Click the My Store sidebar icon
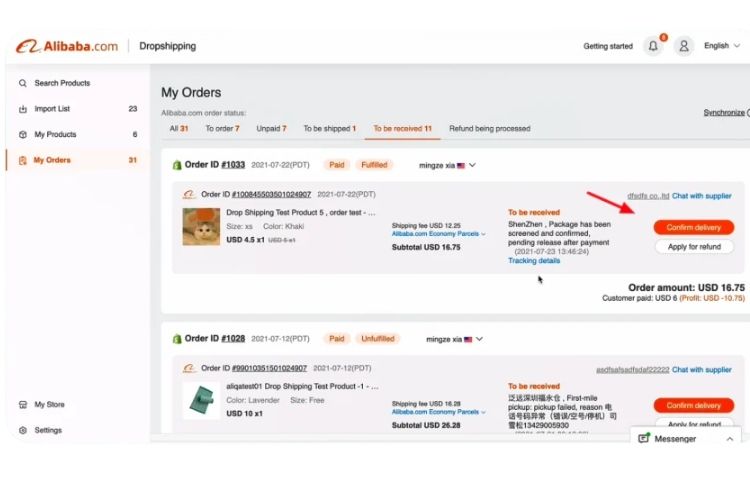This screenshot has height=500, width=750. (x=22, y=405)
